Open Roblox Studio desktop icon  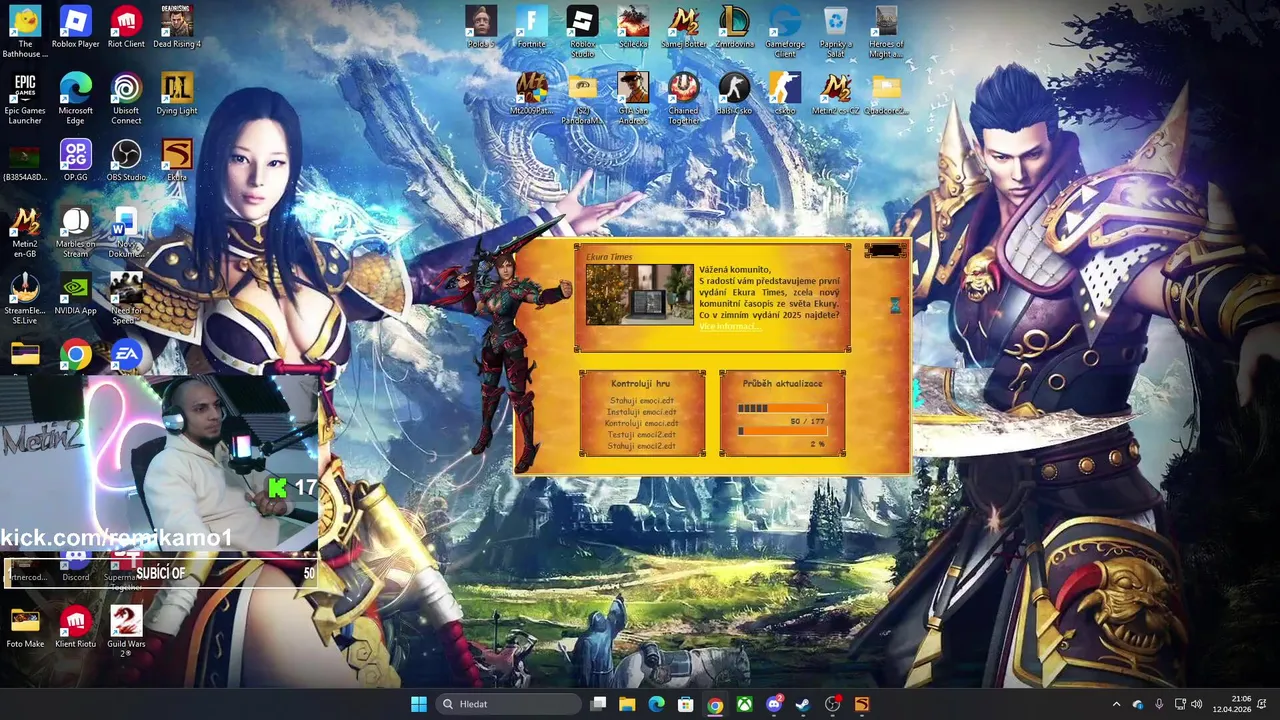582,31
